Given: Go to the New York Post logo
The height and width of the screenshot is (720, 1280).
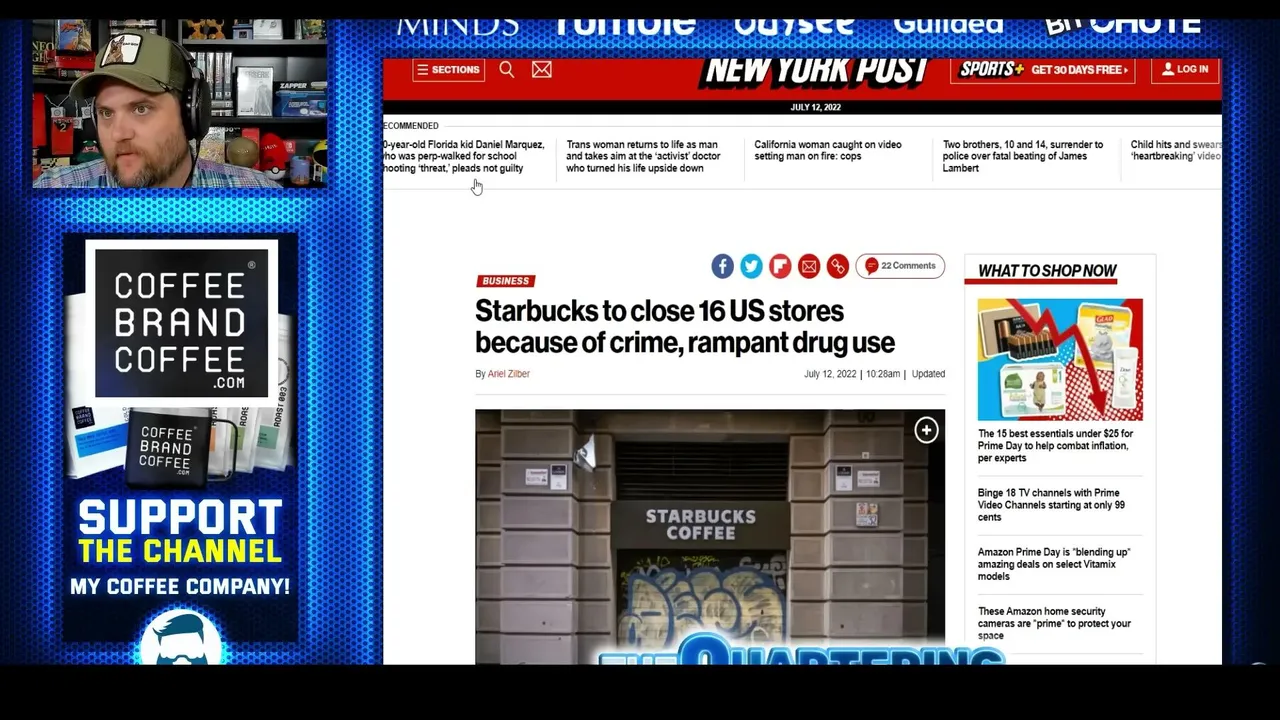Looking at the screenshot, I should coord(816,71).
